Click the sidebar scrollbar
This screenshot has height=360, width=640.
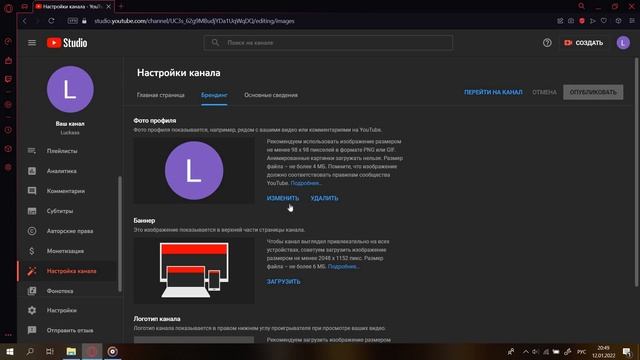click(x=120, y=234)
